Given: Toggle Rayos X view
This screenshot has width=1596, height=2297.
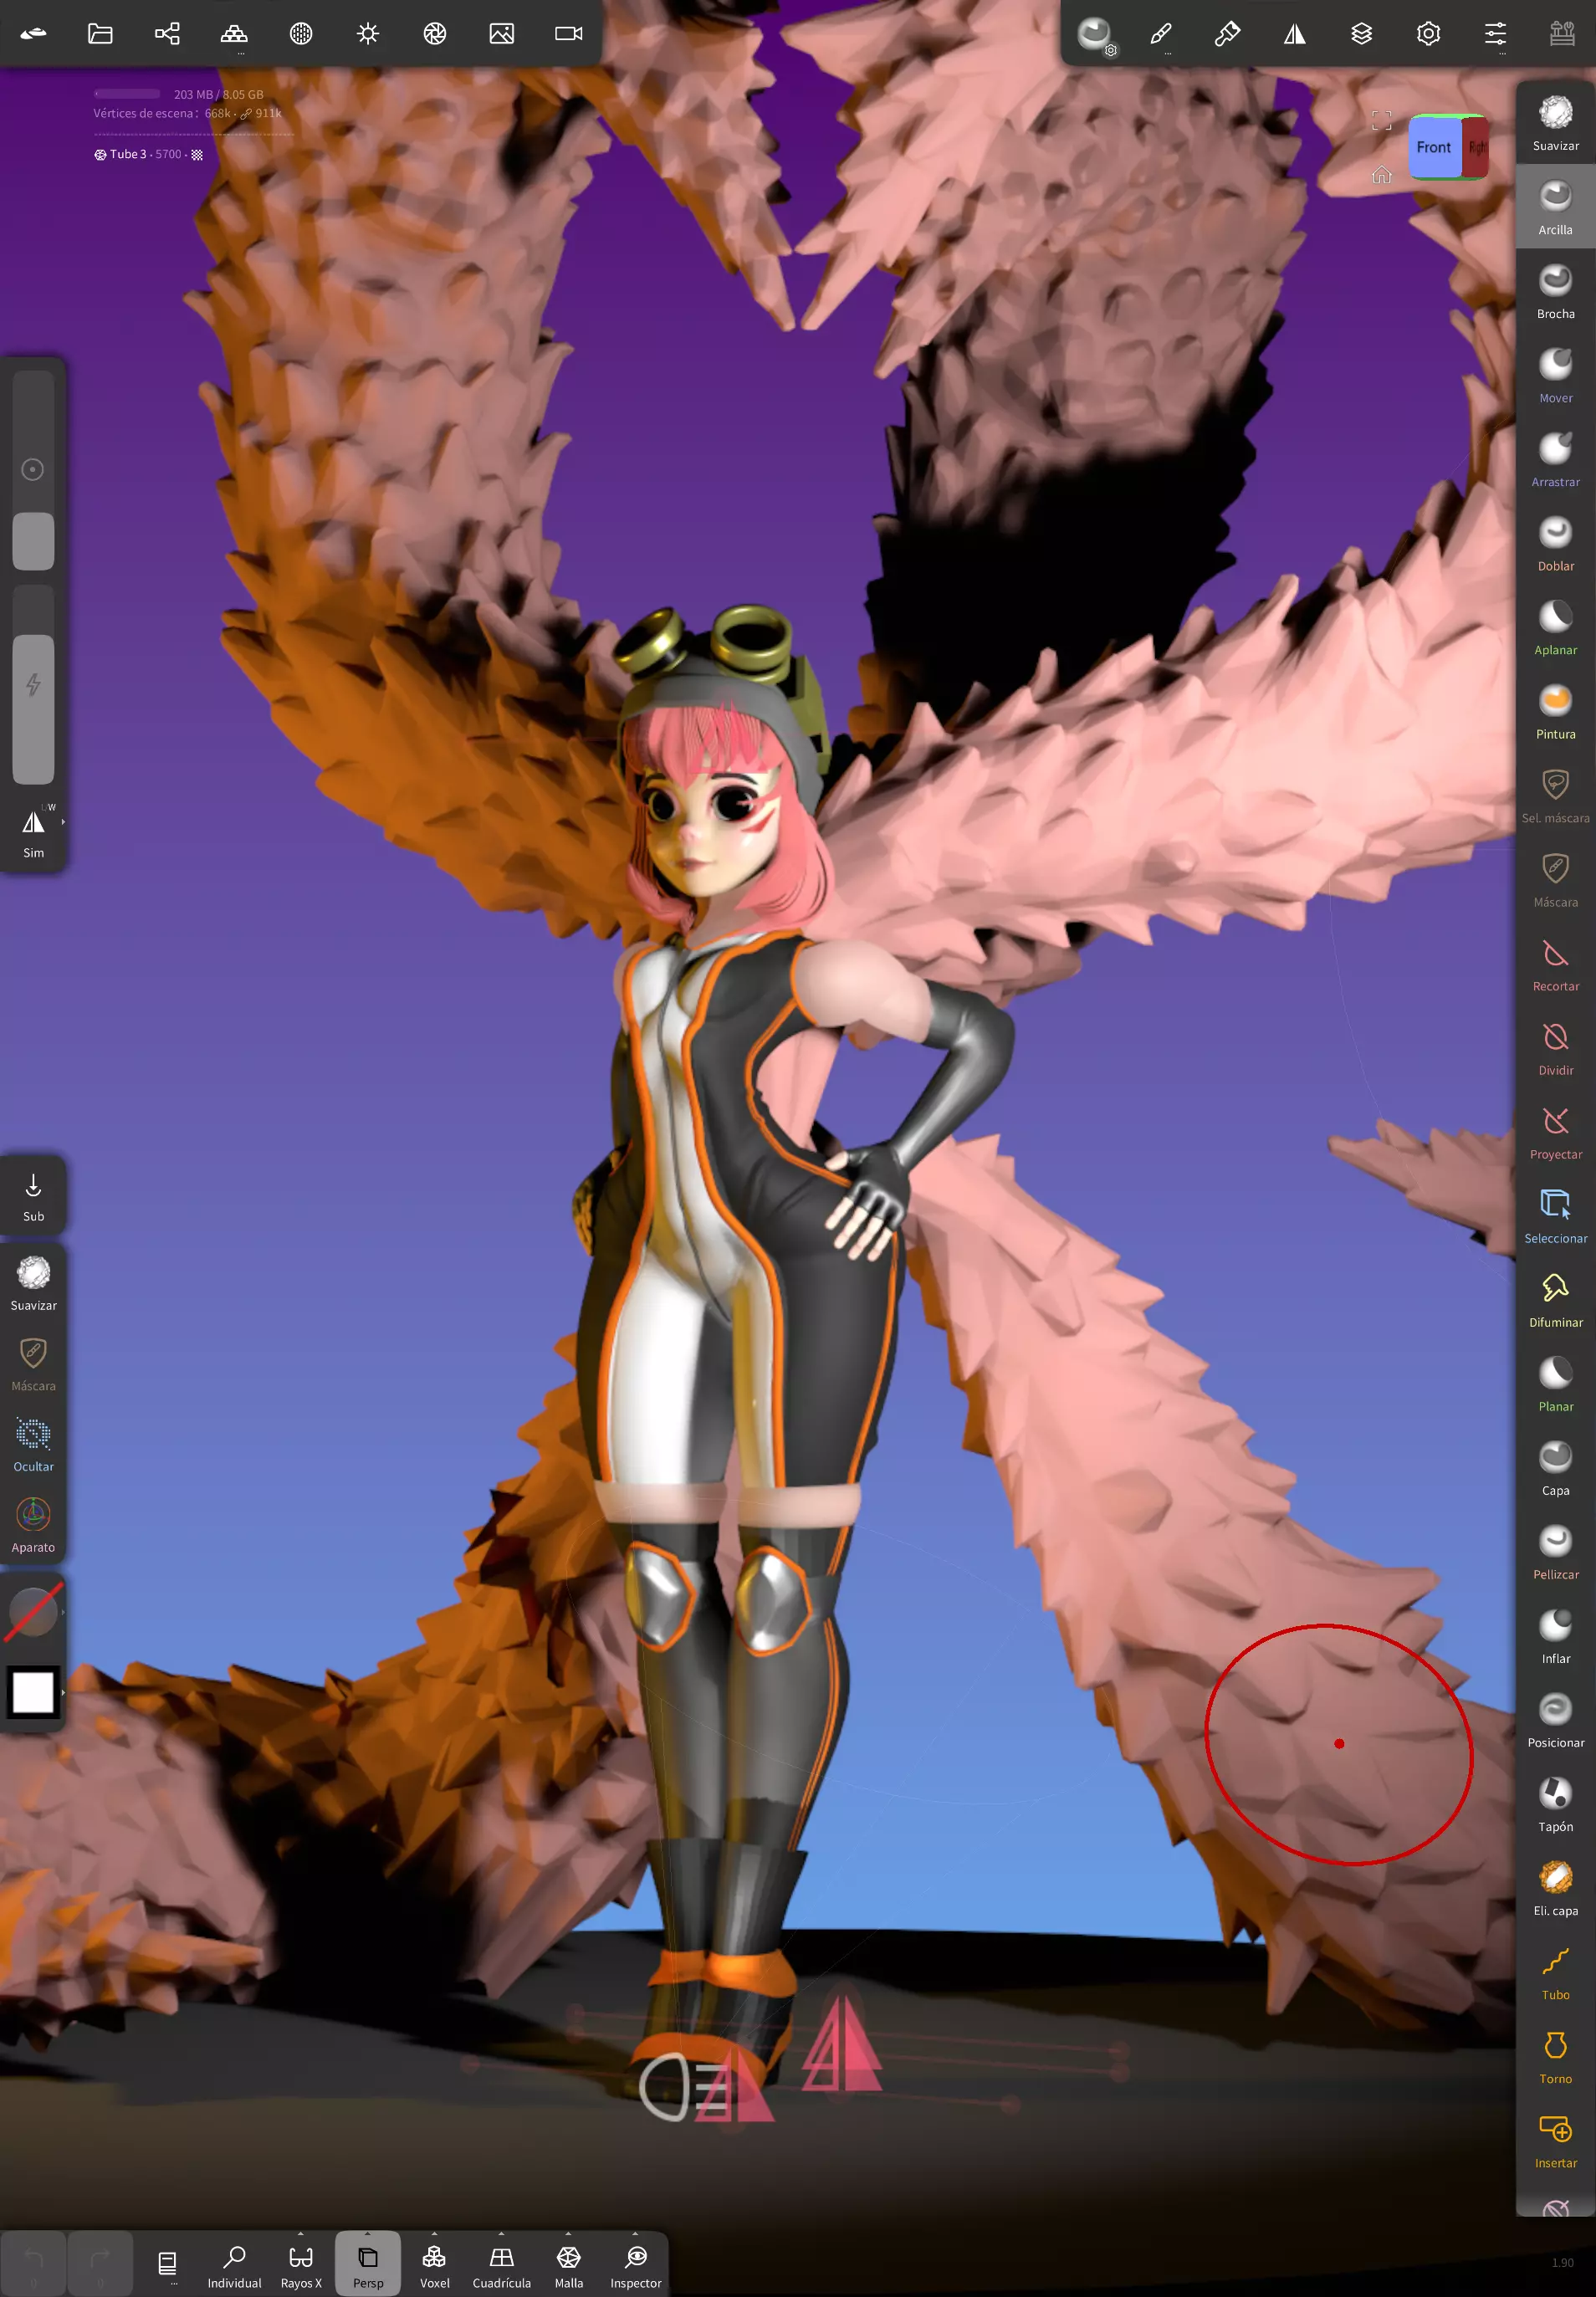Looking at the screenshot, I should coord(301,2264).
